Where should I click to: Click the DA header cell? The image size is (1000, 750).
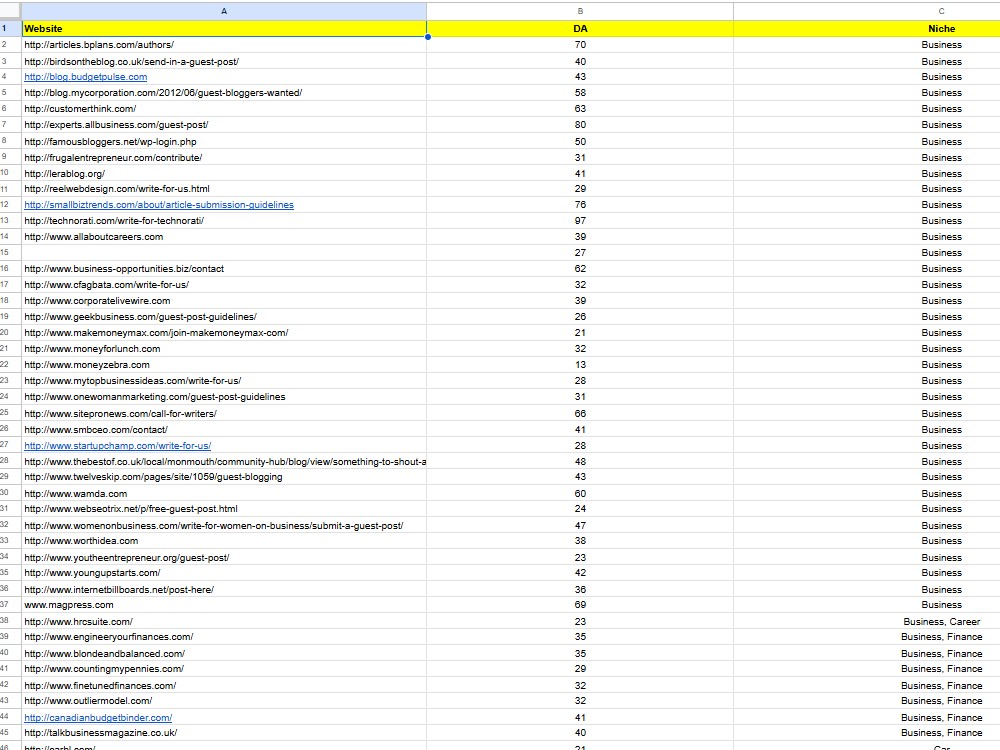pyautogui.click(x=580, y=29)
